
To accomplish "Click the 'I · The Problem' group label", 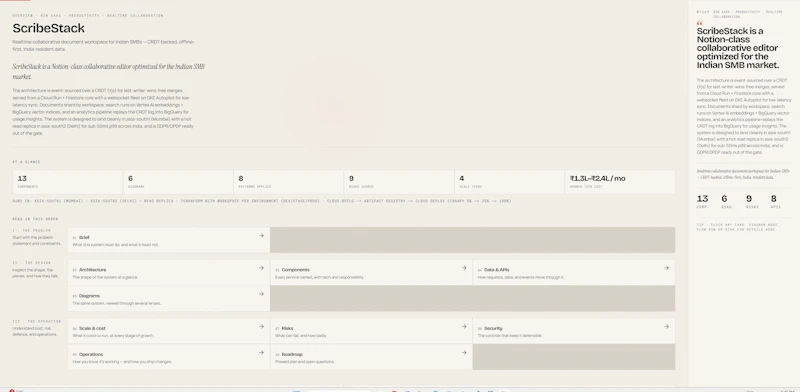I will pos(32,231).
